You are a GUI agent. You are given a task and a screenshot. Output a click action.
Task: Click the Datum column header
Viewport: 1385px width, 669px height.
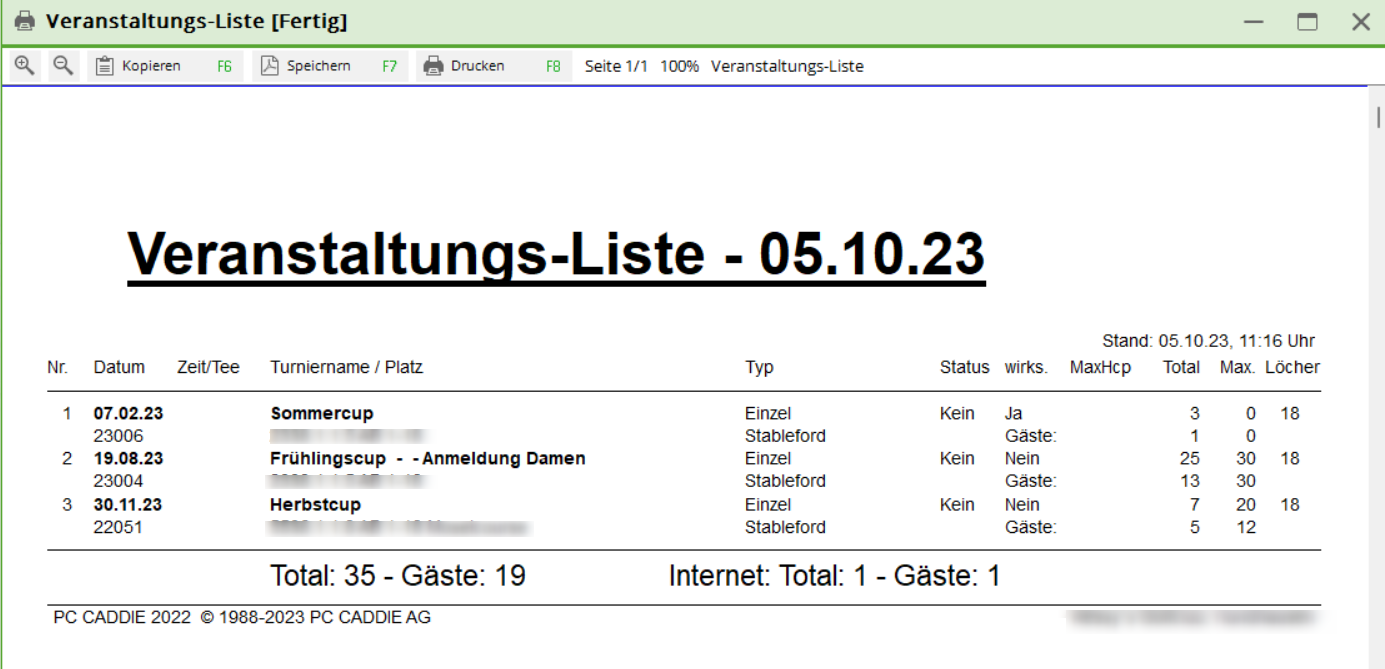(119, 367)
